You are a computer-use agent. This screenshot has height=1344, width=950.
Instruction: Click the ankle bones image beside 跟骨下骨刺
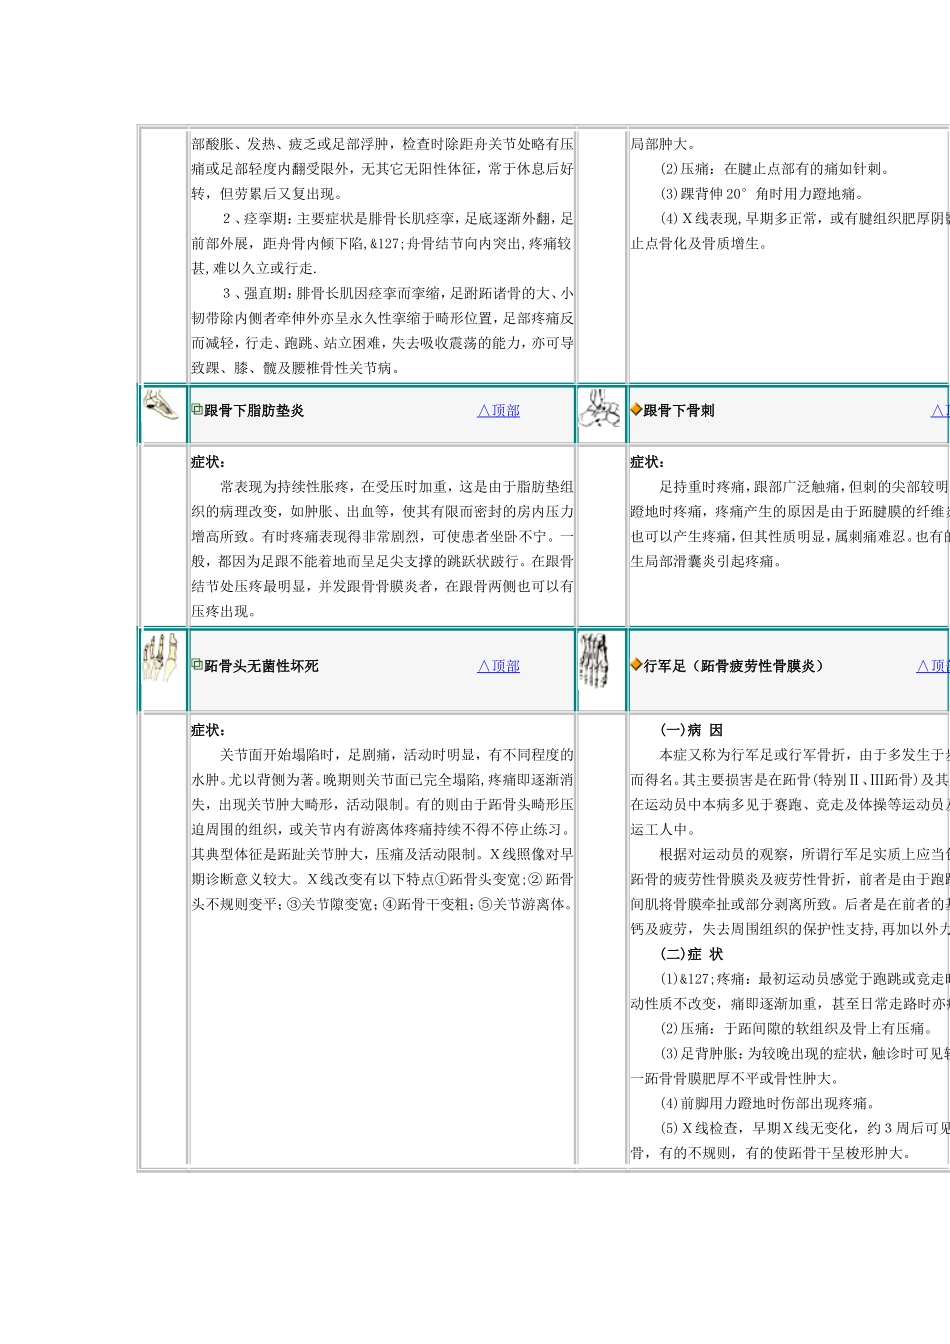[600, 408]
